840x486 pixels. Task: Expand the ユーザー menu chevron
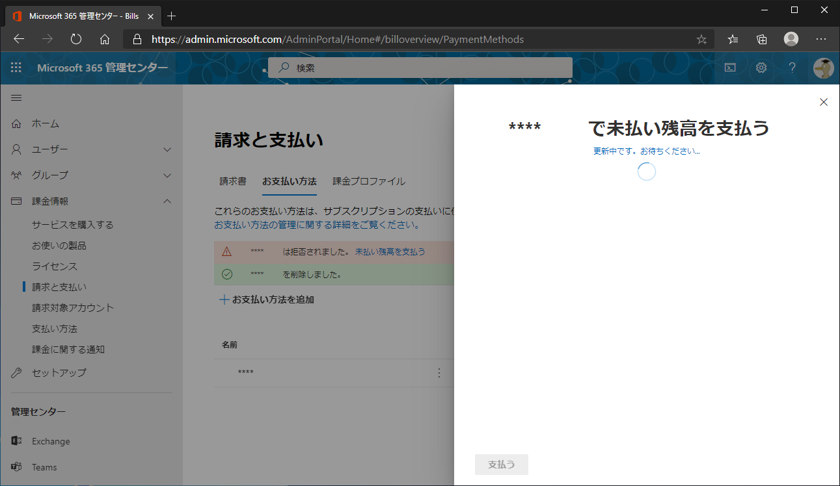(167, 149)
